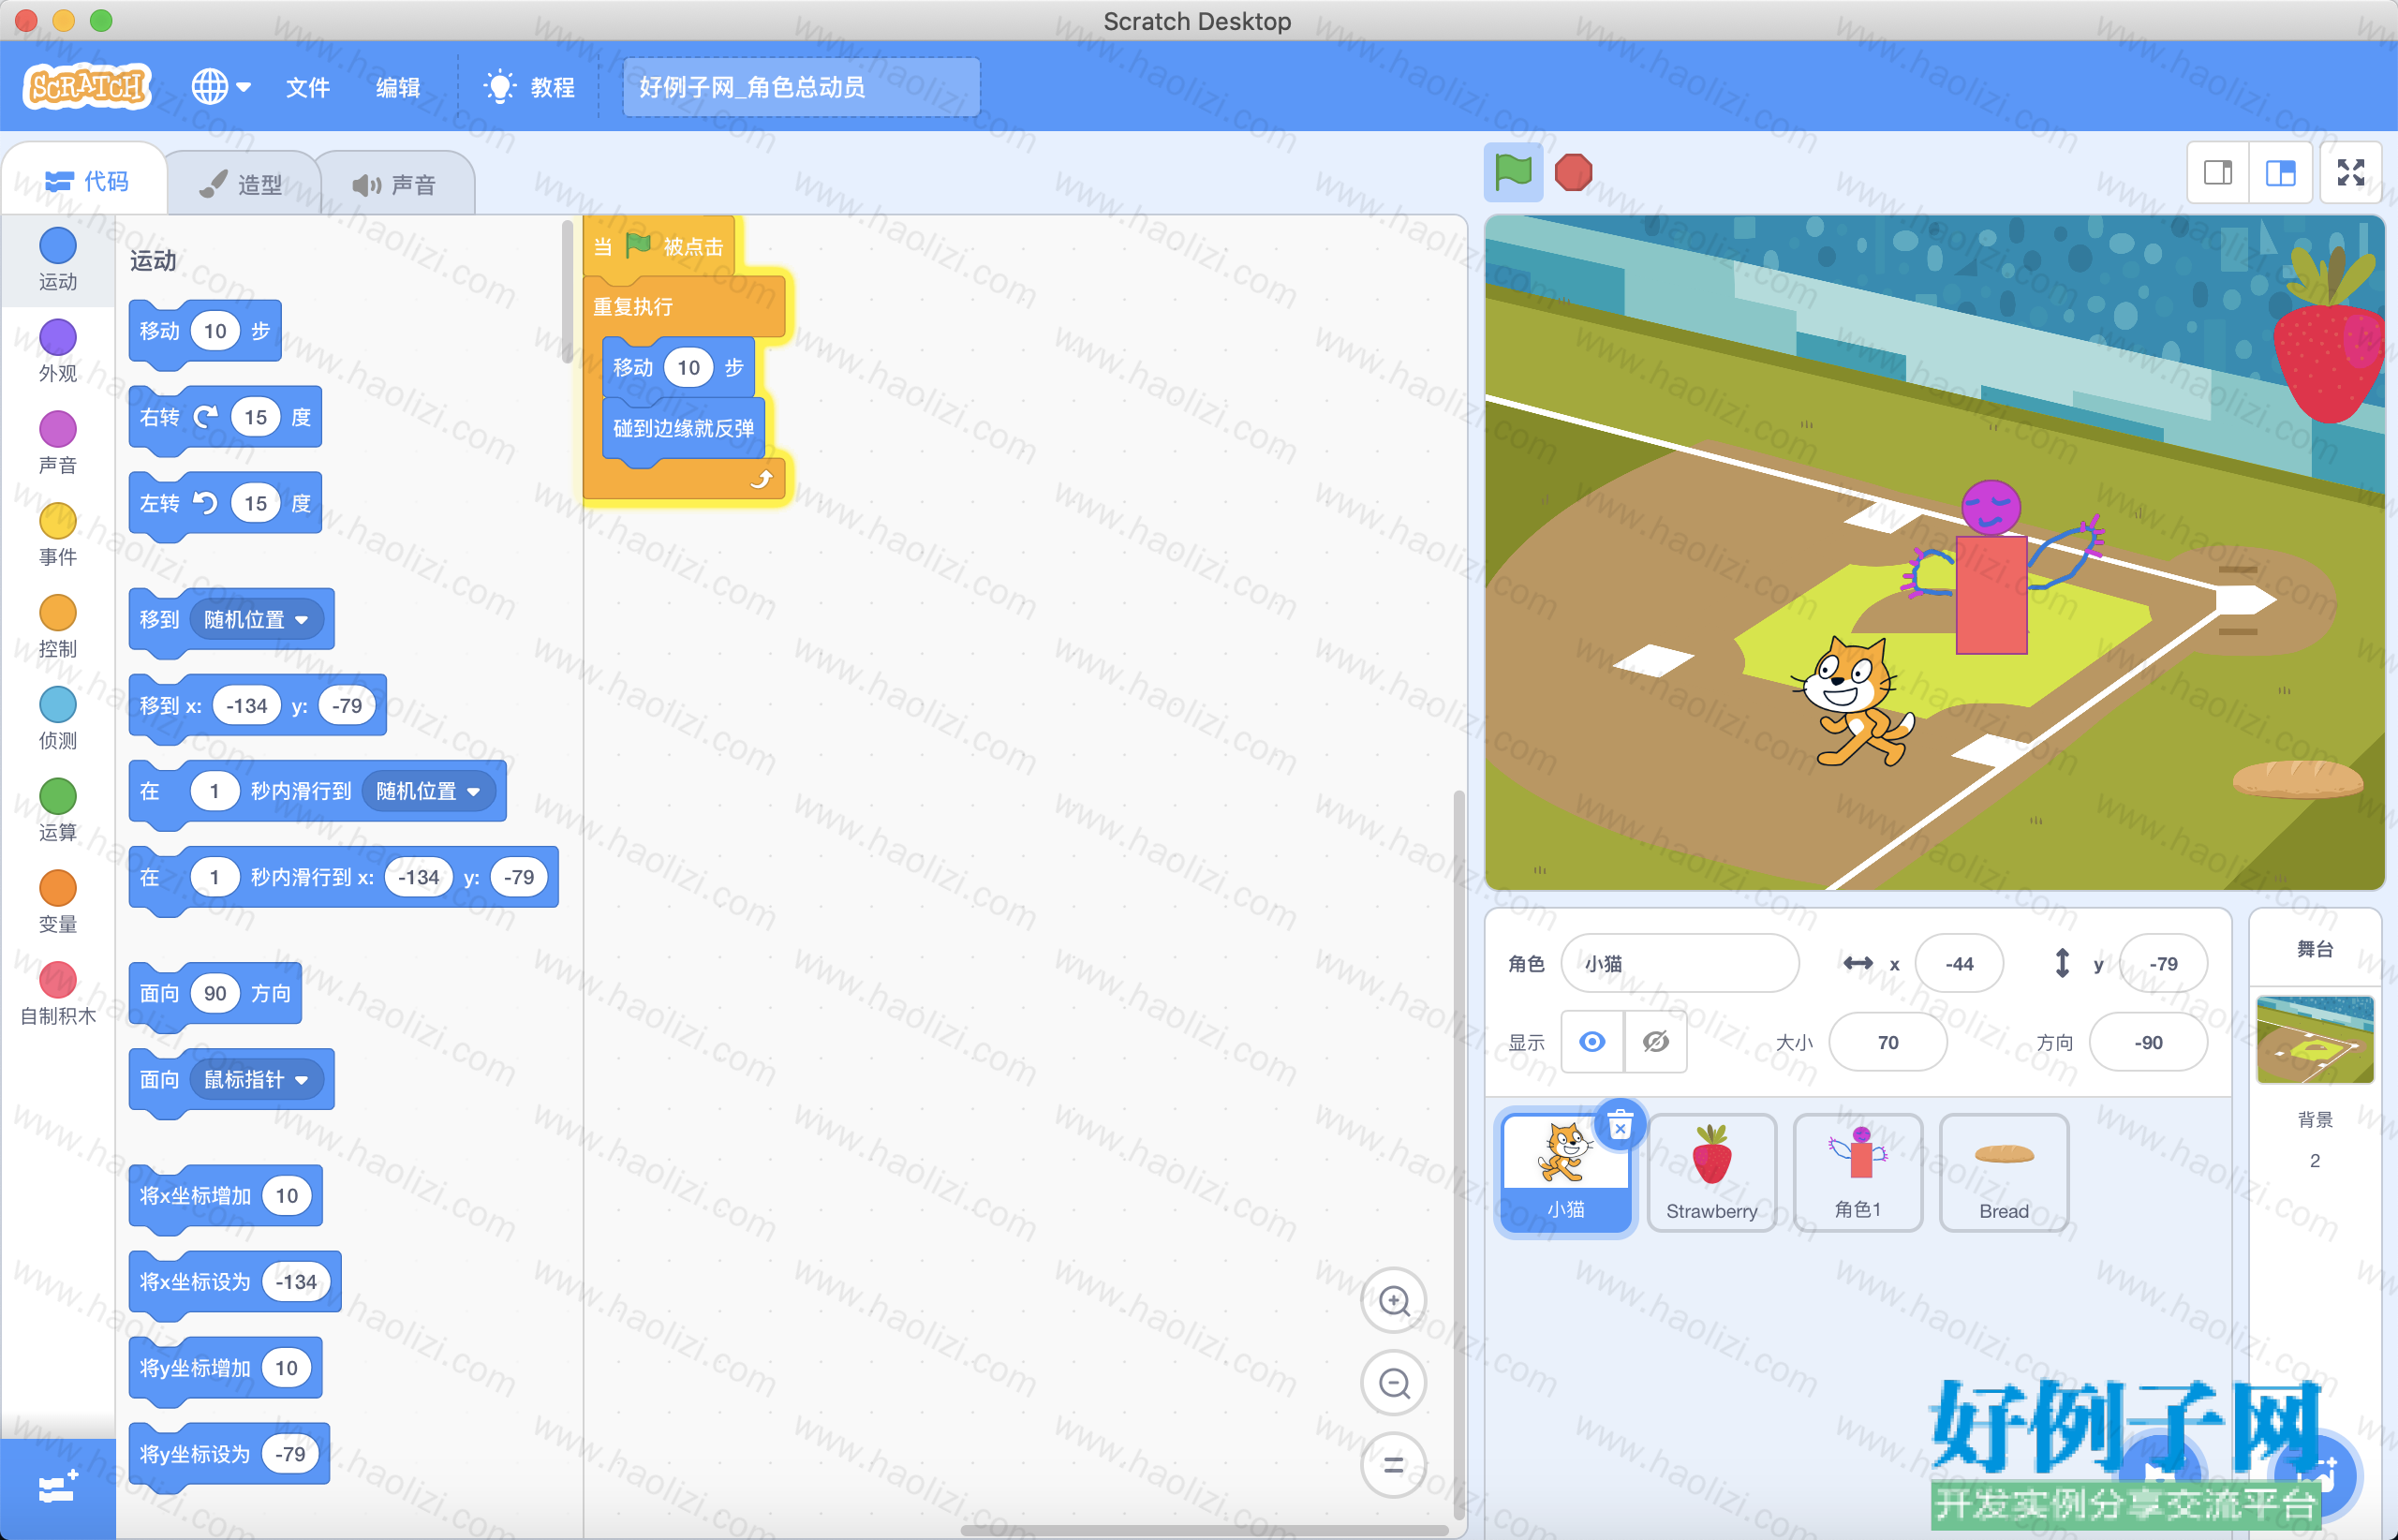Switch to the 造型 tab

pyautogui.click(x=241, y=184)
